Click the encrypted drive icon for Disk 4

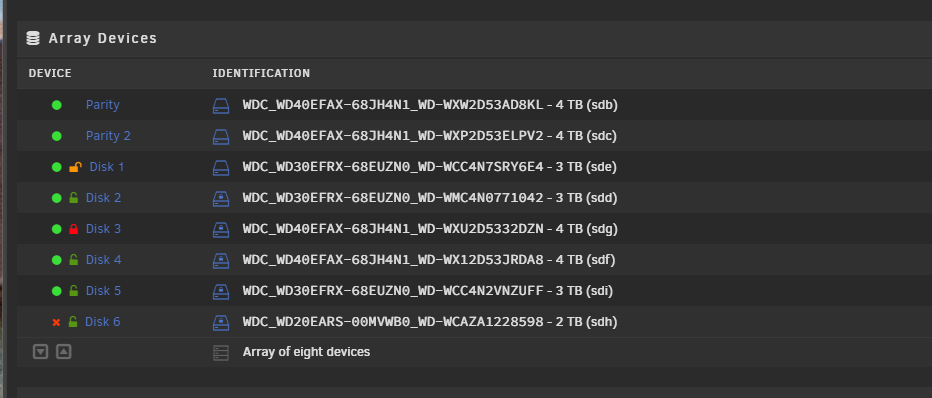[221, 260]
